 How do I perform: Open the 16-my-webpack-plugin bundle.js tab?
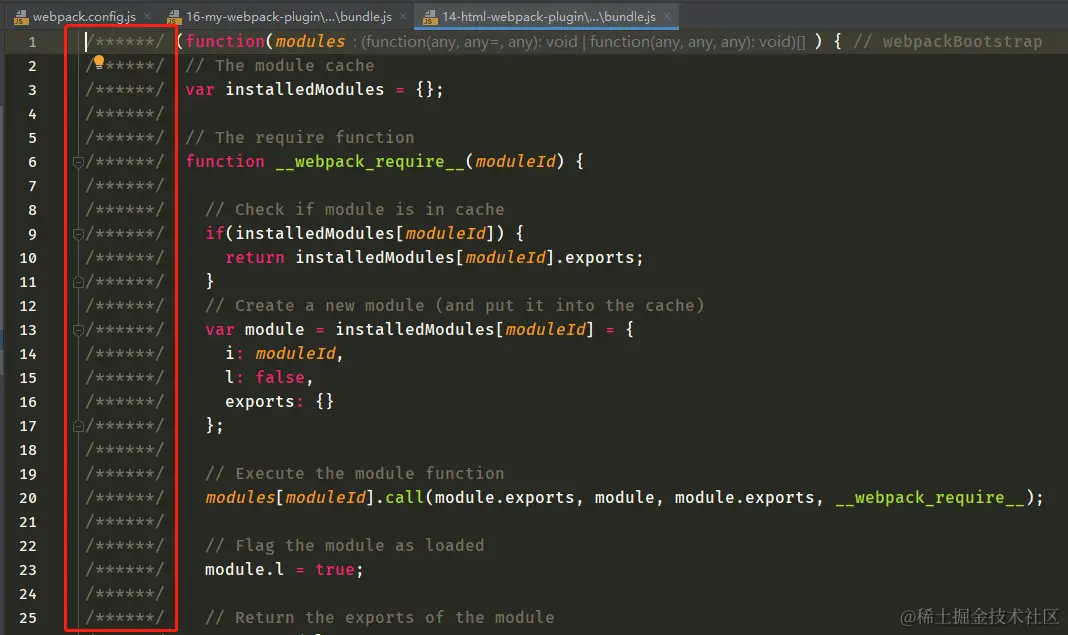click(x=289, y=16)
